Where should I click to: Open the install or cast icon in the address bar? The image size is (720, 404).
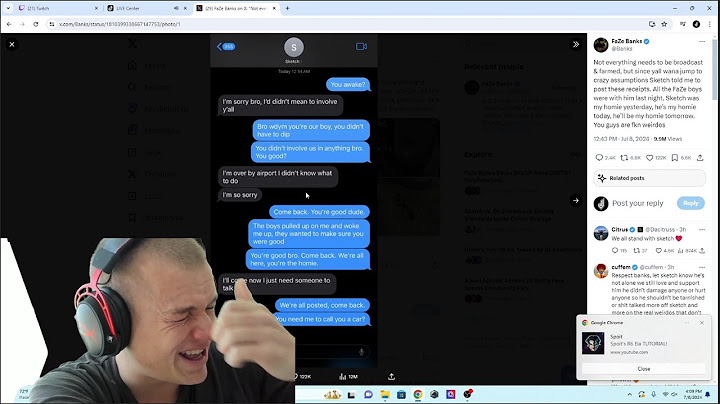point(652,24)
